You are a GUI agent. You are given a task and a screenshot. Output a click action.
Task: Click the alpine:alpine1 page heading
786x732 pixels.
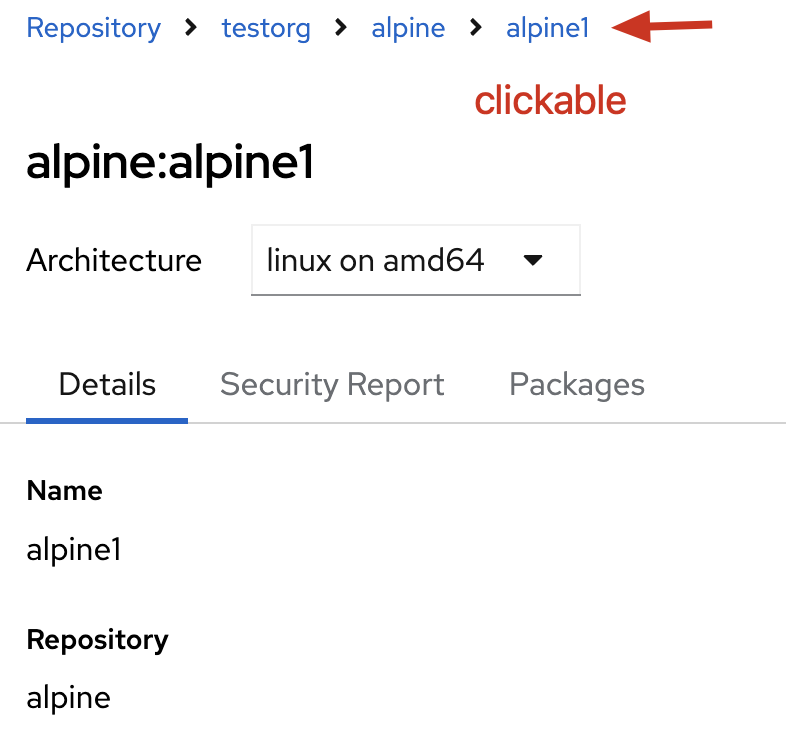pyautogui.click(x=170, y=164)
